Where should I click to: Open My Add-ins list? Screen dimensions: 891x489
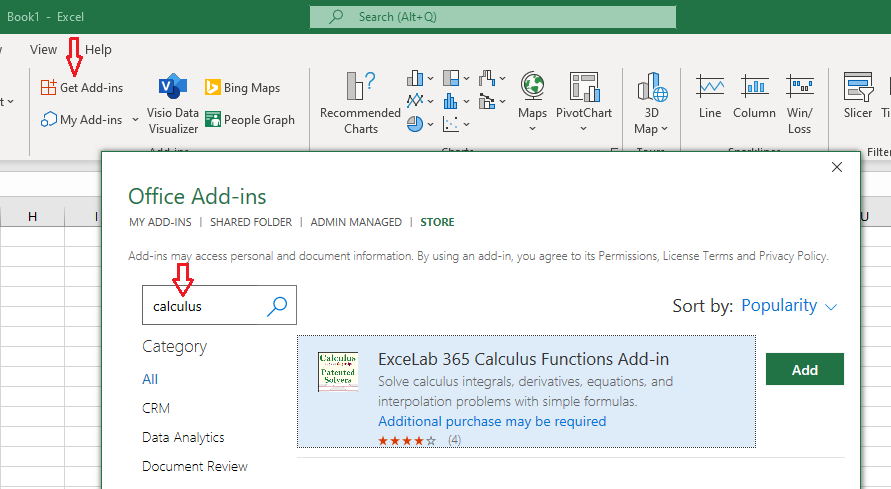[82, 119]
